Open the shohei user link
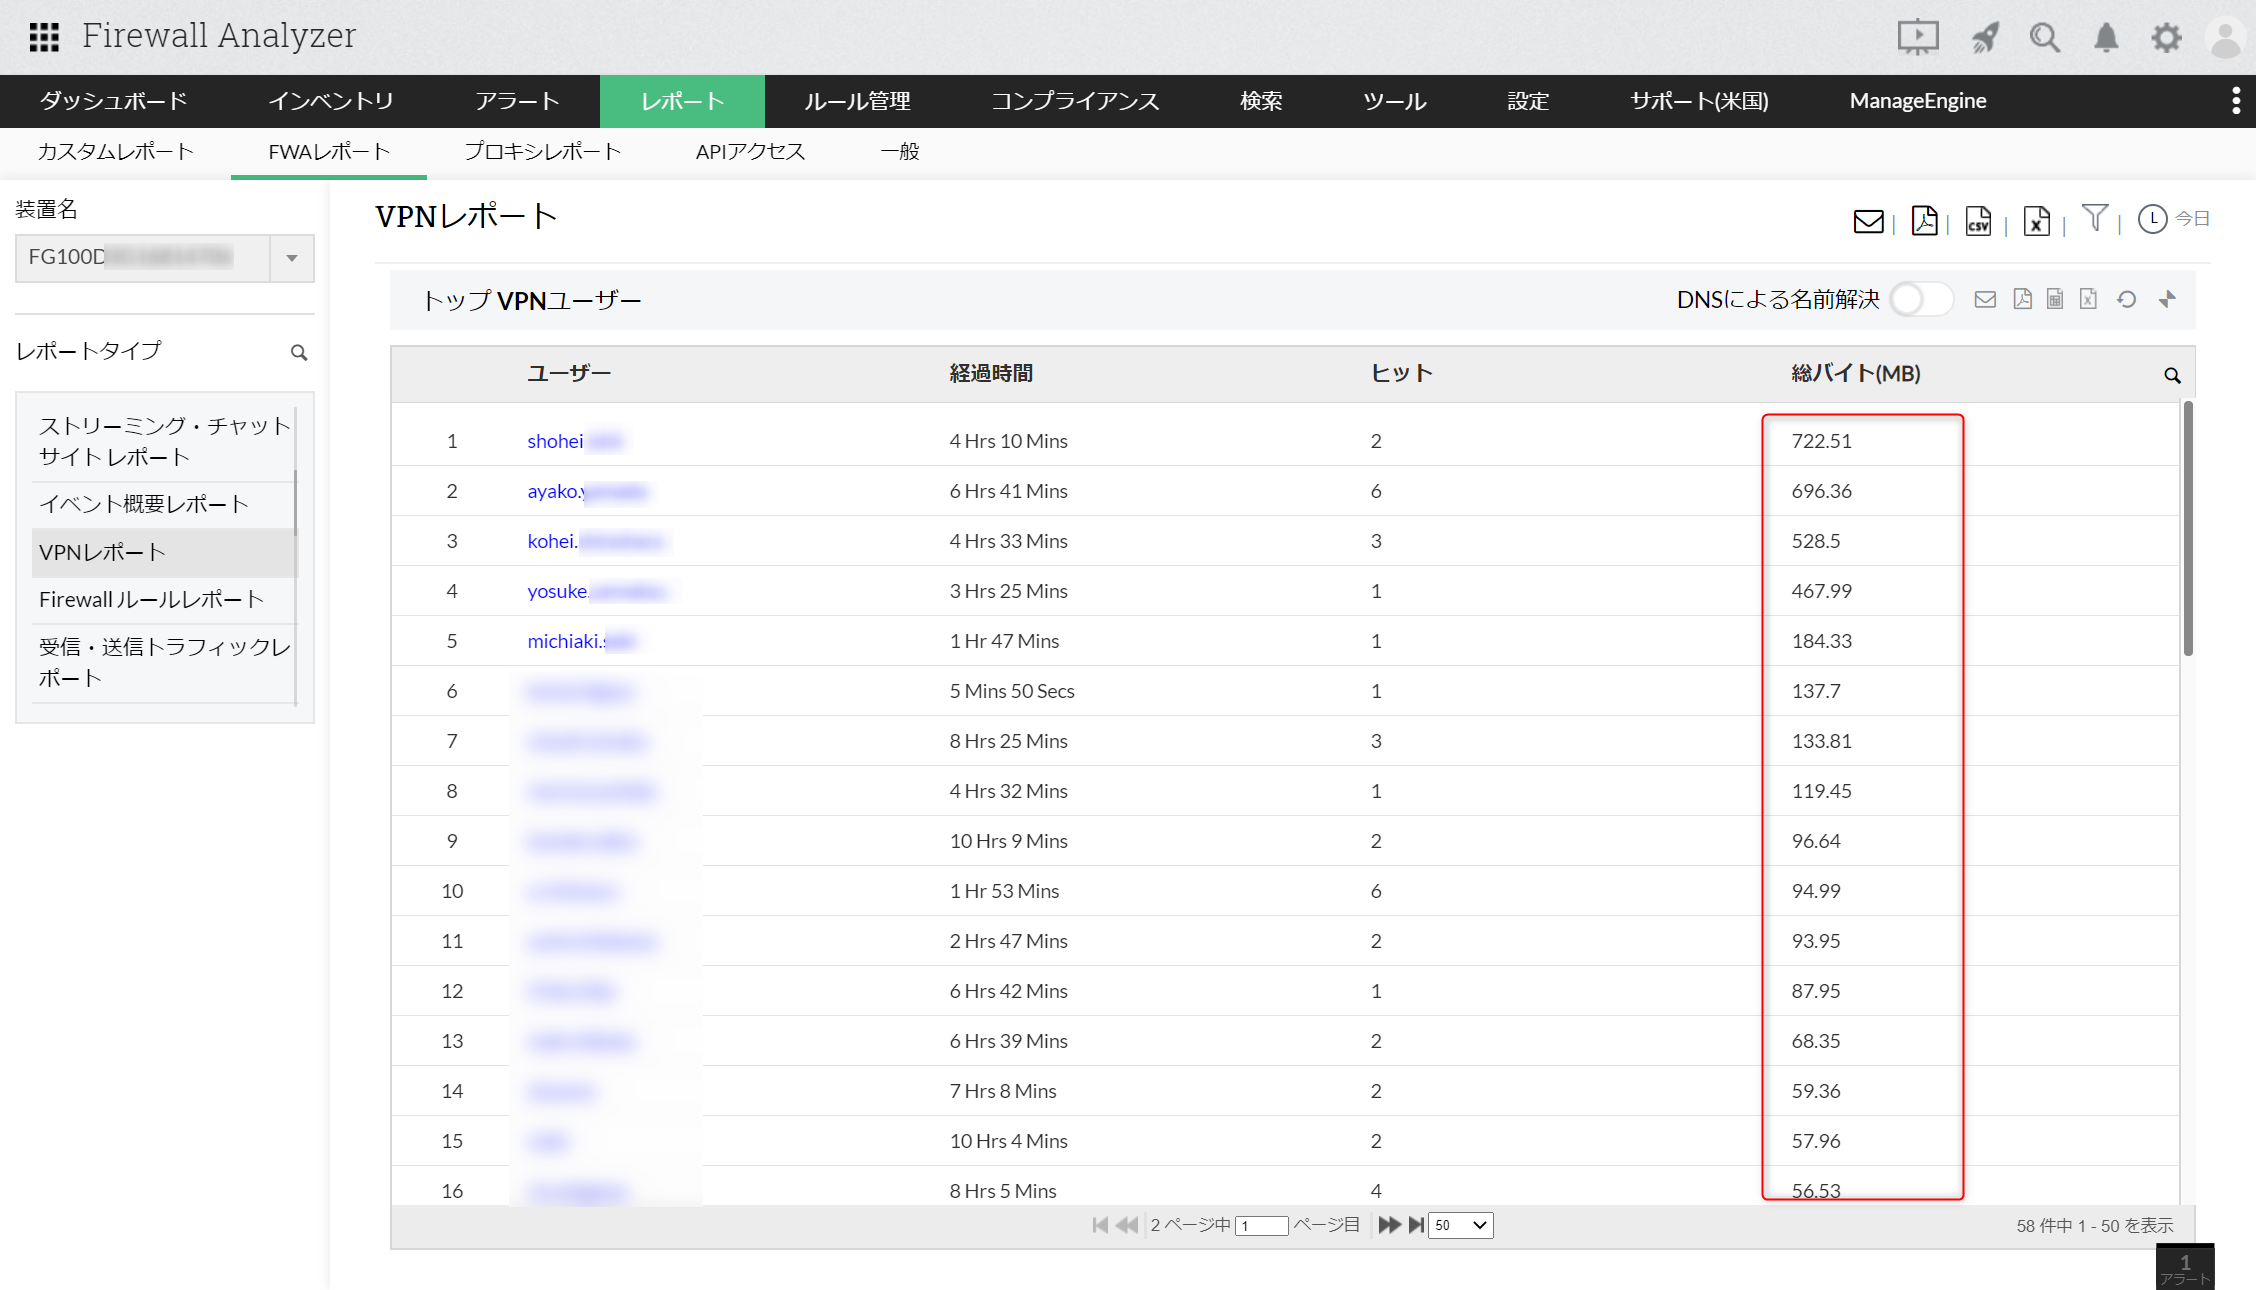2256x1290 pixels. [x=555, y=441]
